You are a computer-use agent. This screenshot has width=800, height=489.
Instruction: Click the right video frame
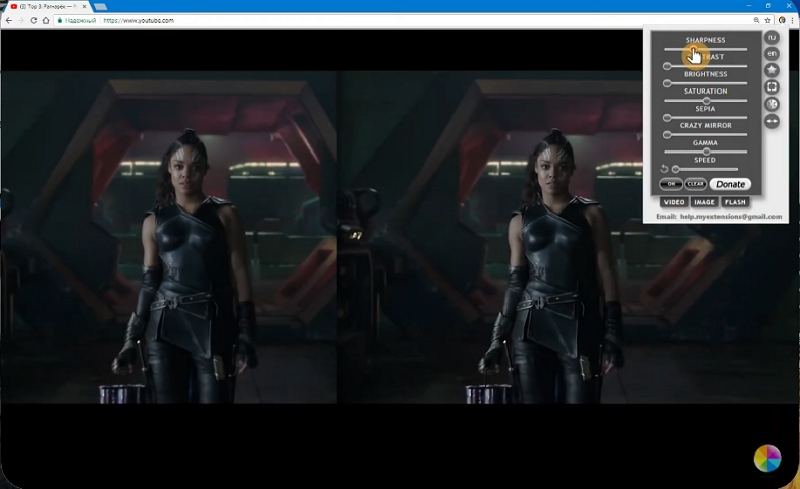568,237
